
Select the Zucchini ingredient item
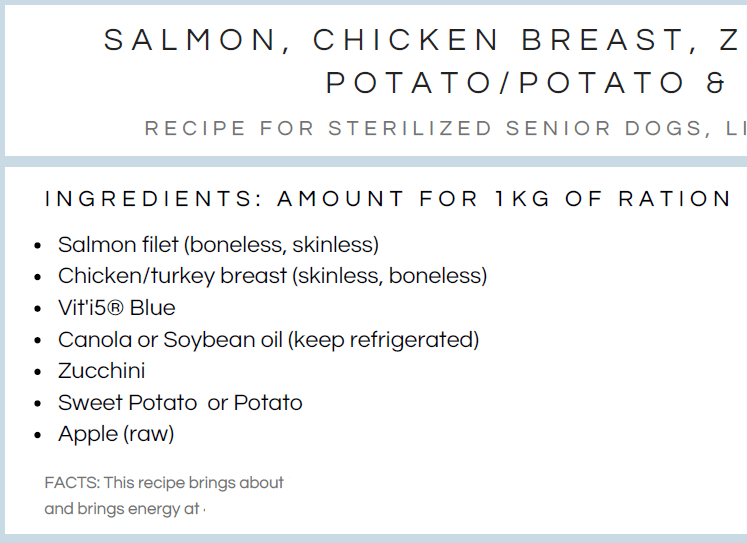101,371
